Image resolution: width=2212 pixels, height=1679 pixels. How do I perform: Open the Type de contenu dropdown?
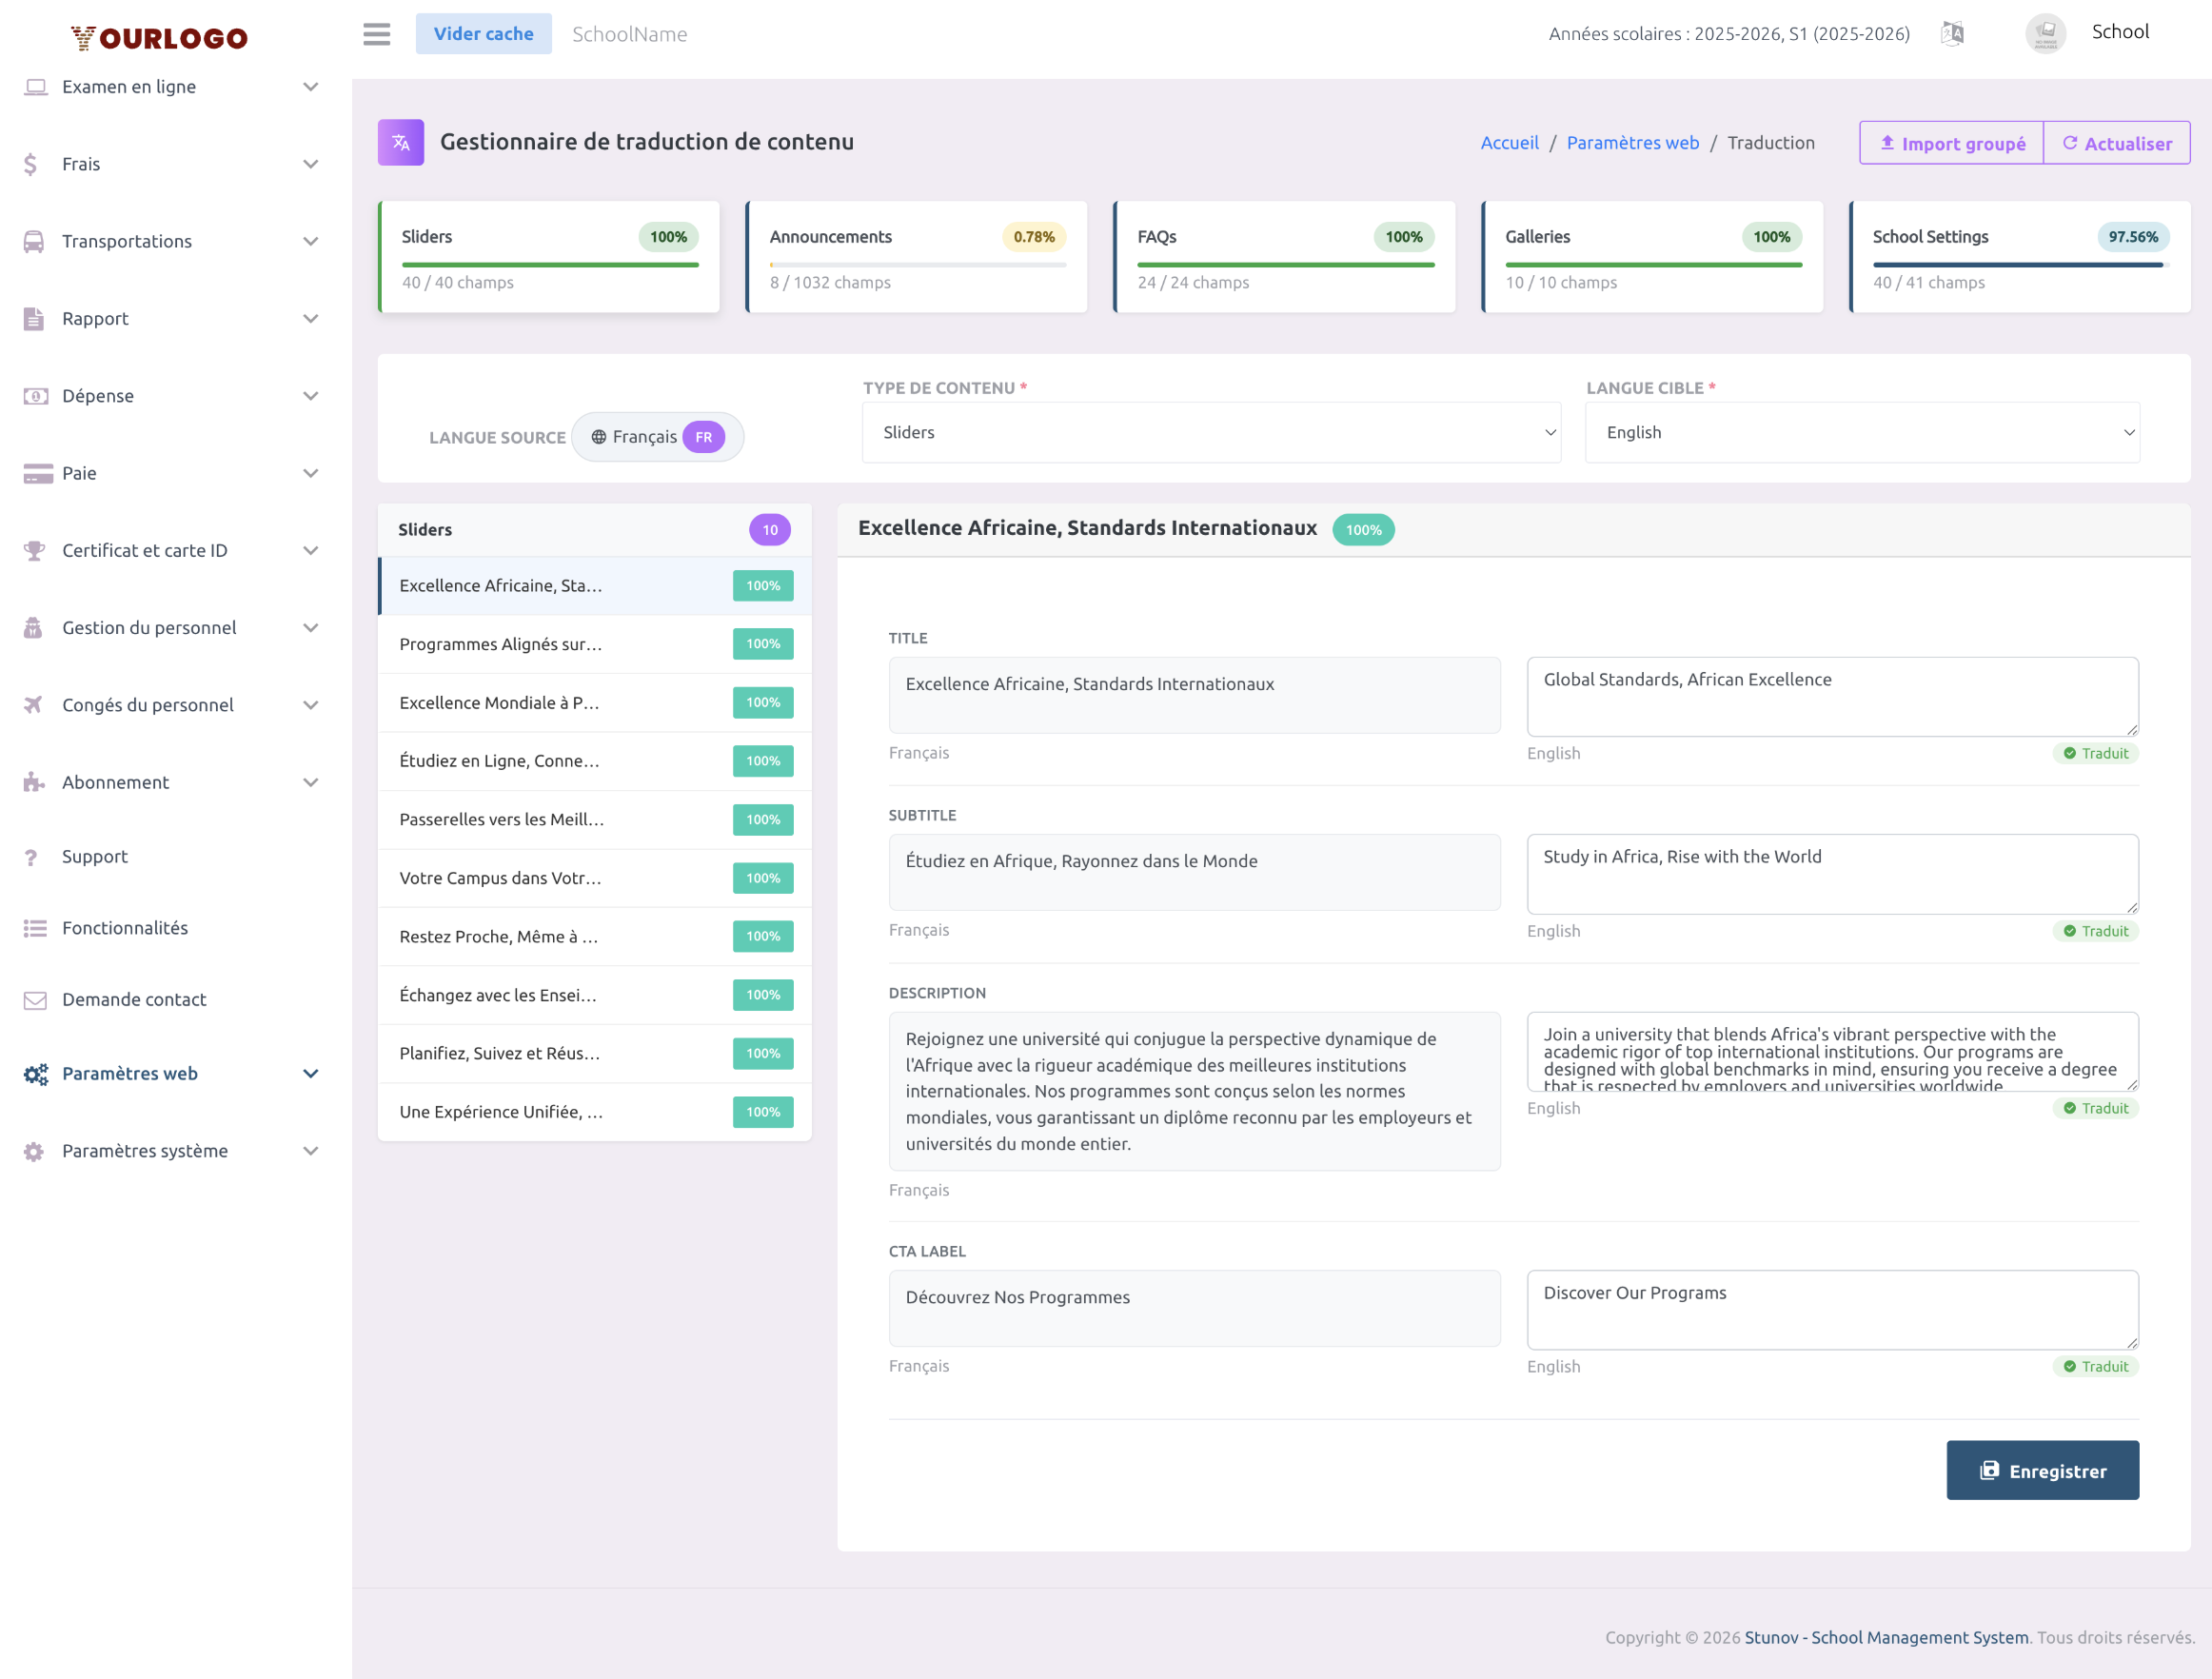click(x=1210, y=432)
